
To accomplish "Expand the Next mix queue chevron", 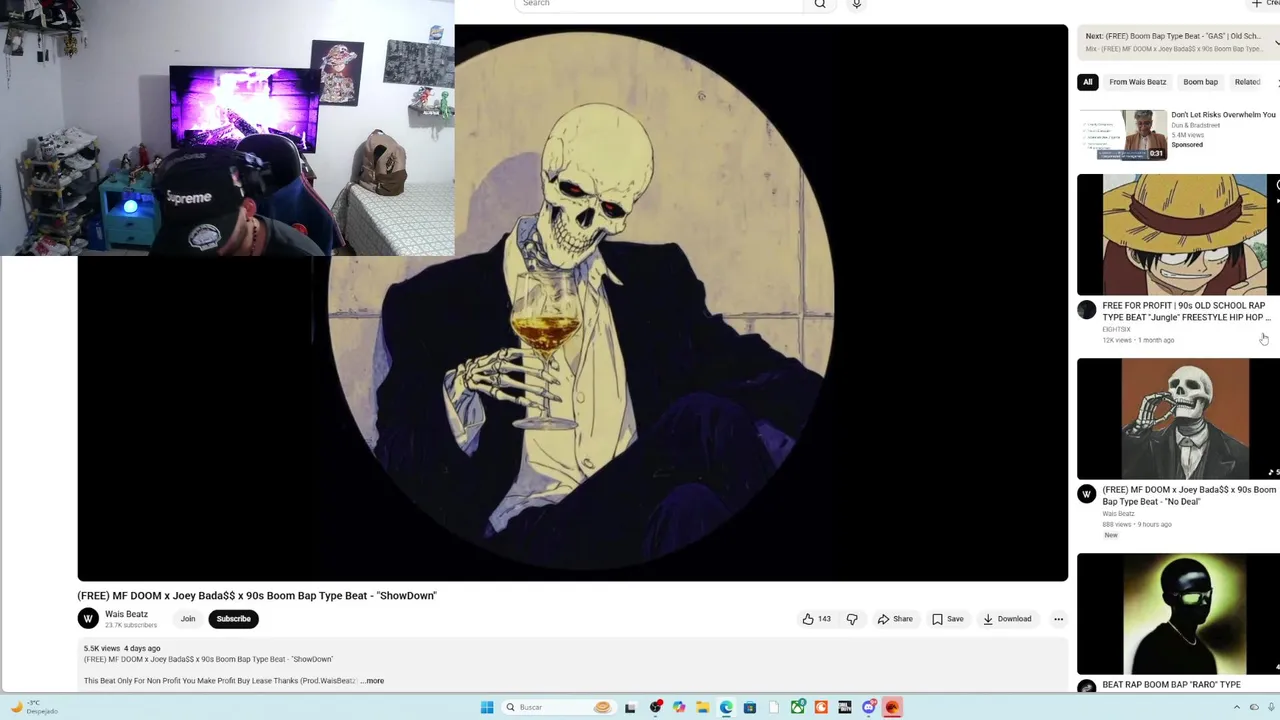I will point(1276,42).
